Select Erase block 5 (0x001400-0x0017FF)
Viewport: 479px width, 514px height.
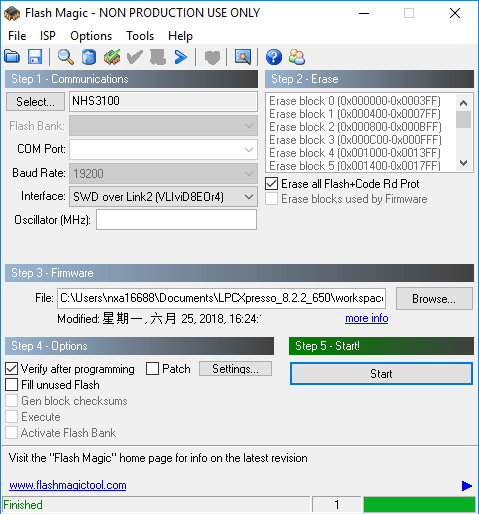pyautogui.click(x=355, y=166)
